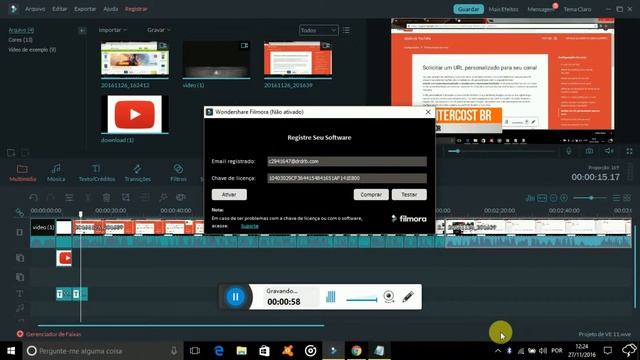
Task: Open File Explorer from taskbar
Action: click(242, 351)
